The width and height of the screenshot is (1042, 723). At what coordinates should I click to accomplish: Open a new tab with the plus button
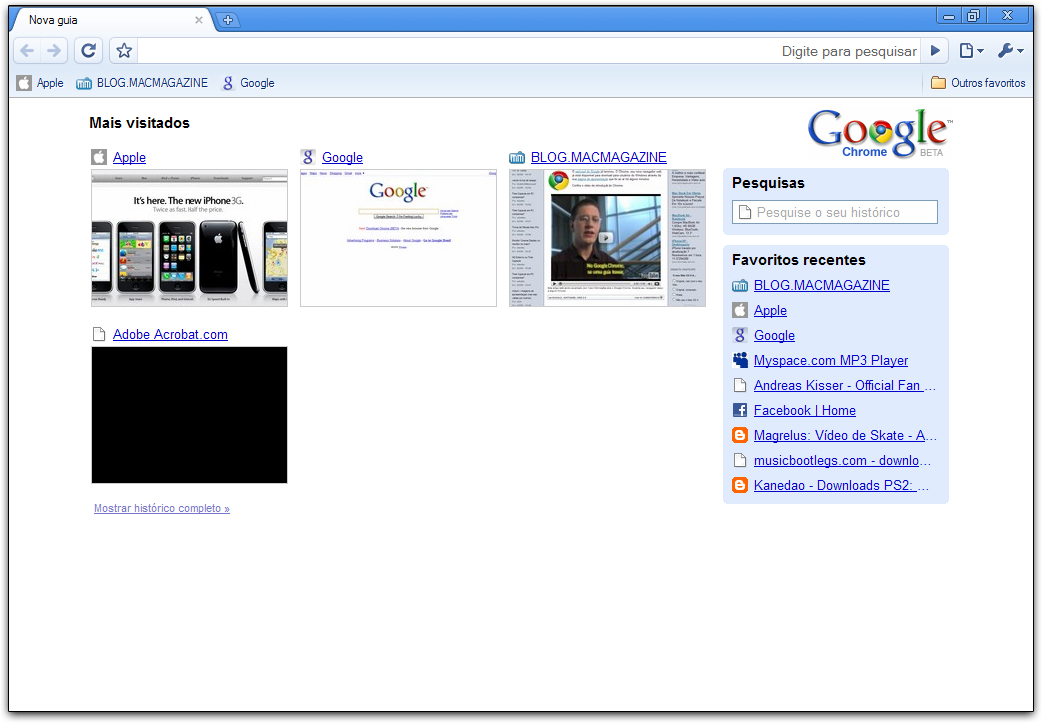(x=227, y=20)
